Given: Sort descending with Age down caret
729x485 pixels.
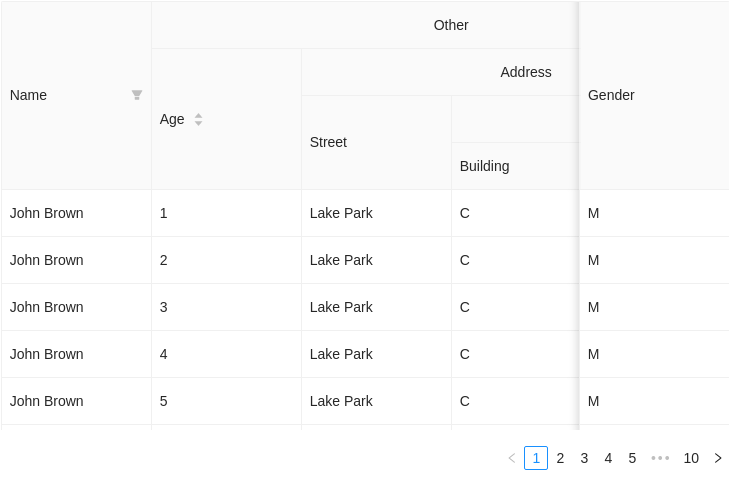Looking at the screenshot, I should pyautogui.click(x=198, y=123).
